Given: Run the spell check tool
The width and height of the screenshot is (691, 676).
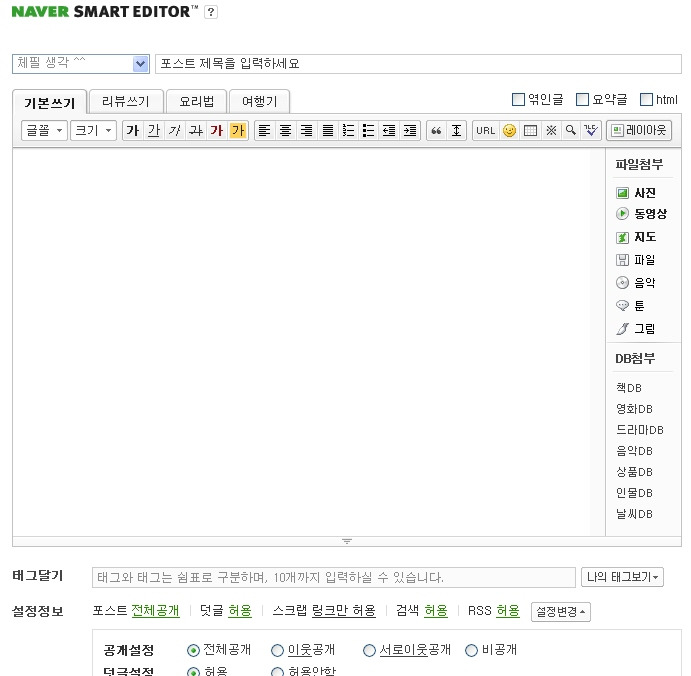Looking at the screenshot, I should pyautogui.click(x=591, y=130).
